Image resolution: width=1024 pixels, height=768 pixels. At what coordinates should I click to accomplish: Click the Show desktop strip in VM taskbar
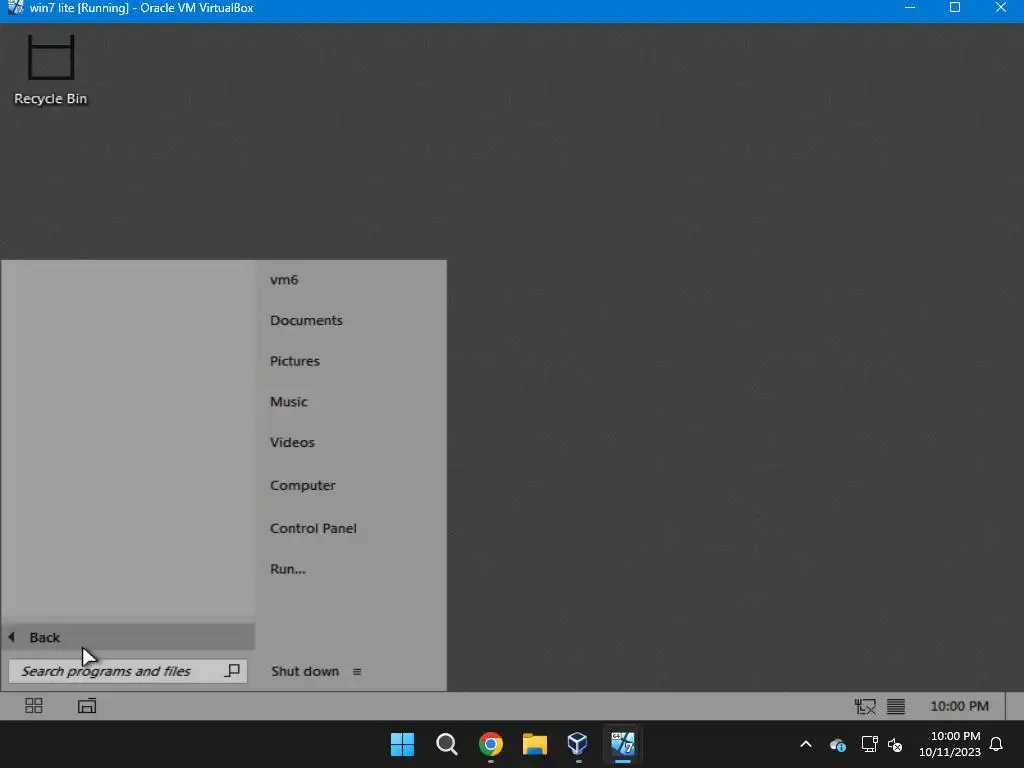click(1015, 706)
